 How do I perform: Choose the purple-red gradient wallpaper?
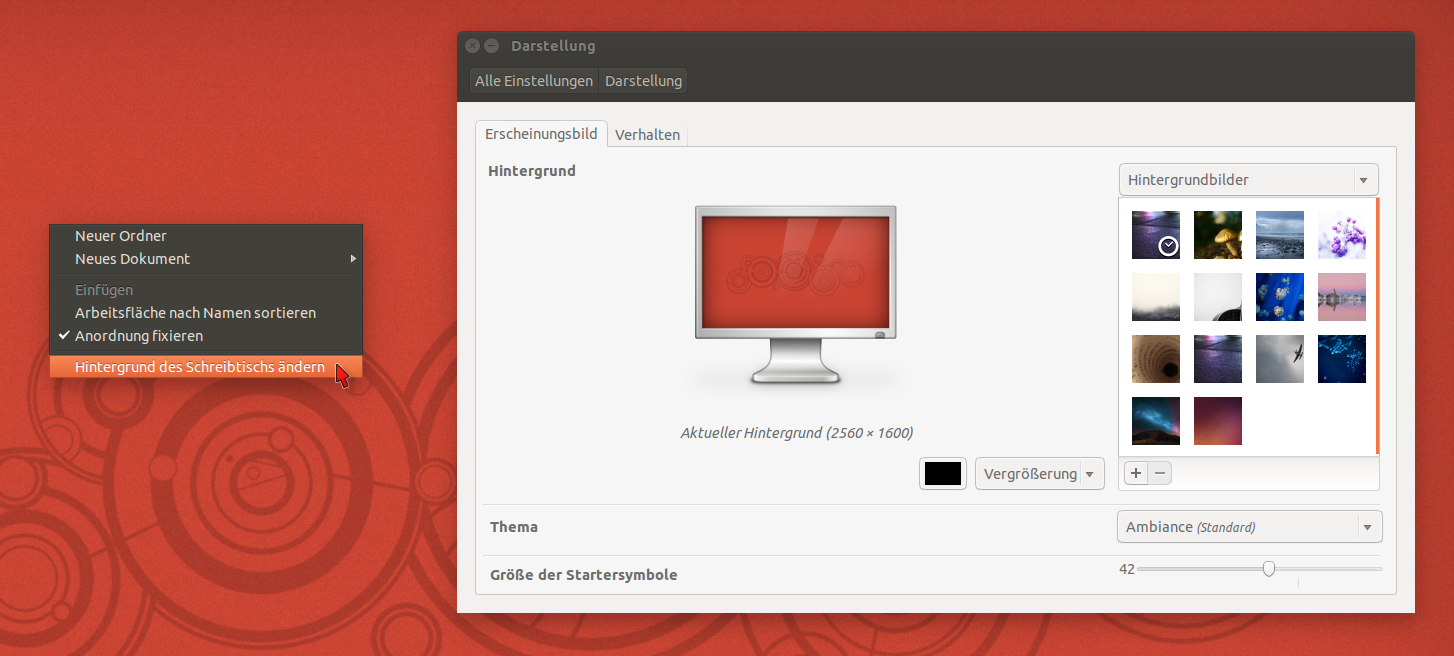(x=1218, y=421)
